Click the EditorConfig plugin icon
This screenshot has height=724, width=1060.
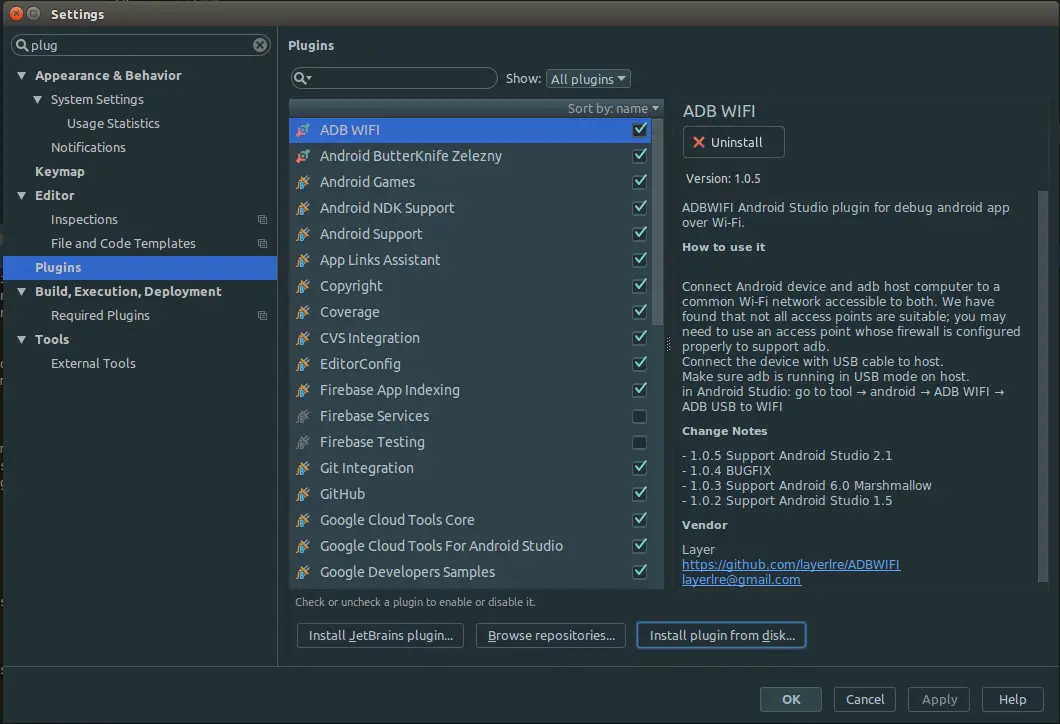(303, 364)
